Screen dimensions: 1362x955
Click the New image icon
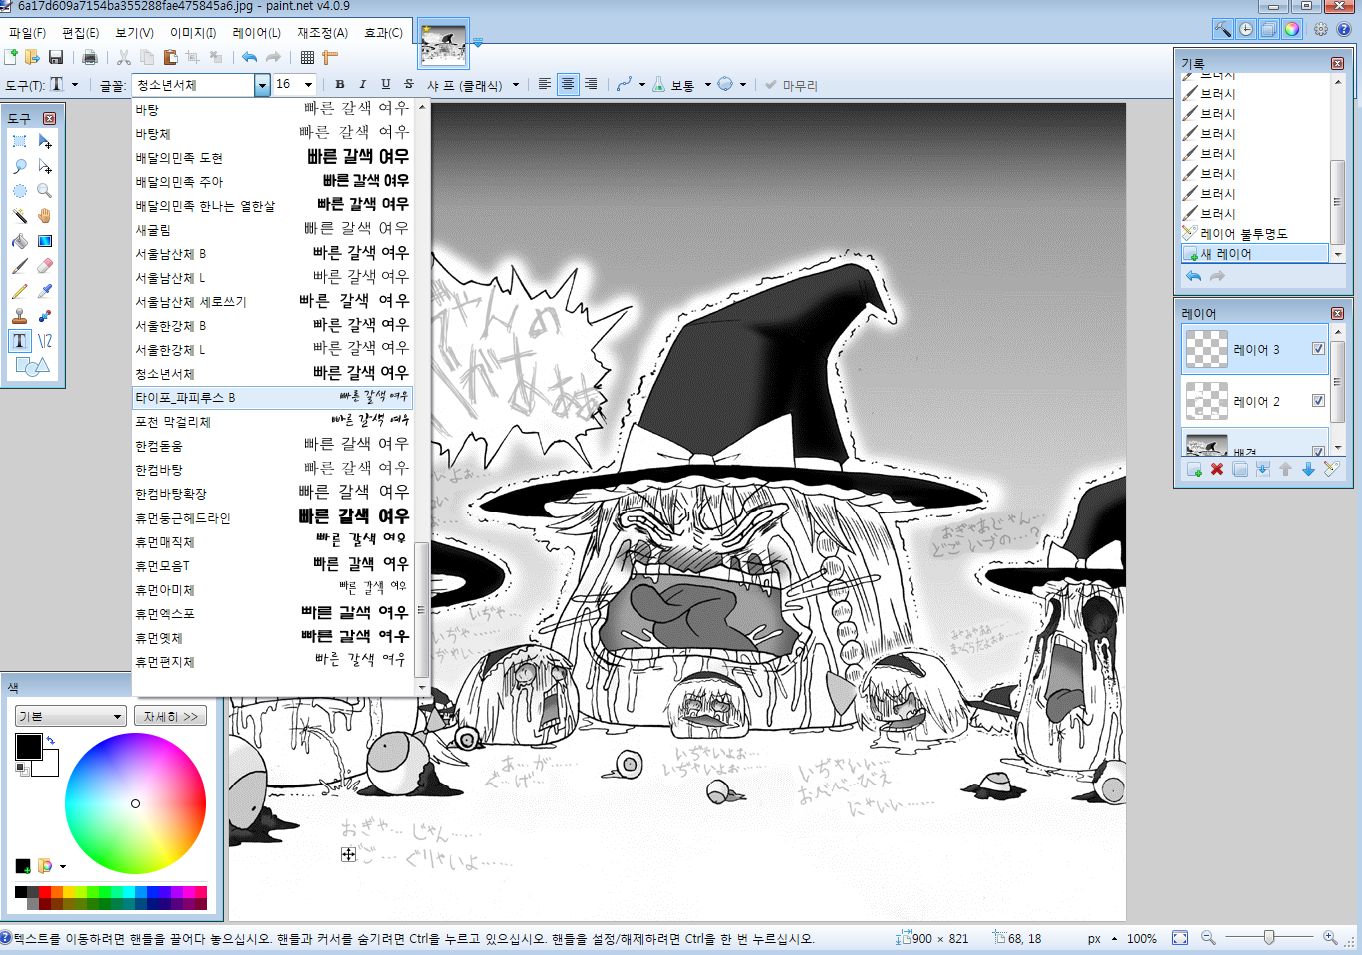(x=11, y=57)
